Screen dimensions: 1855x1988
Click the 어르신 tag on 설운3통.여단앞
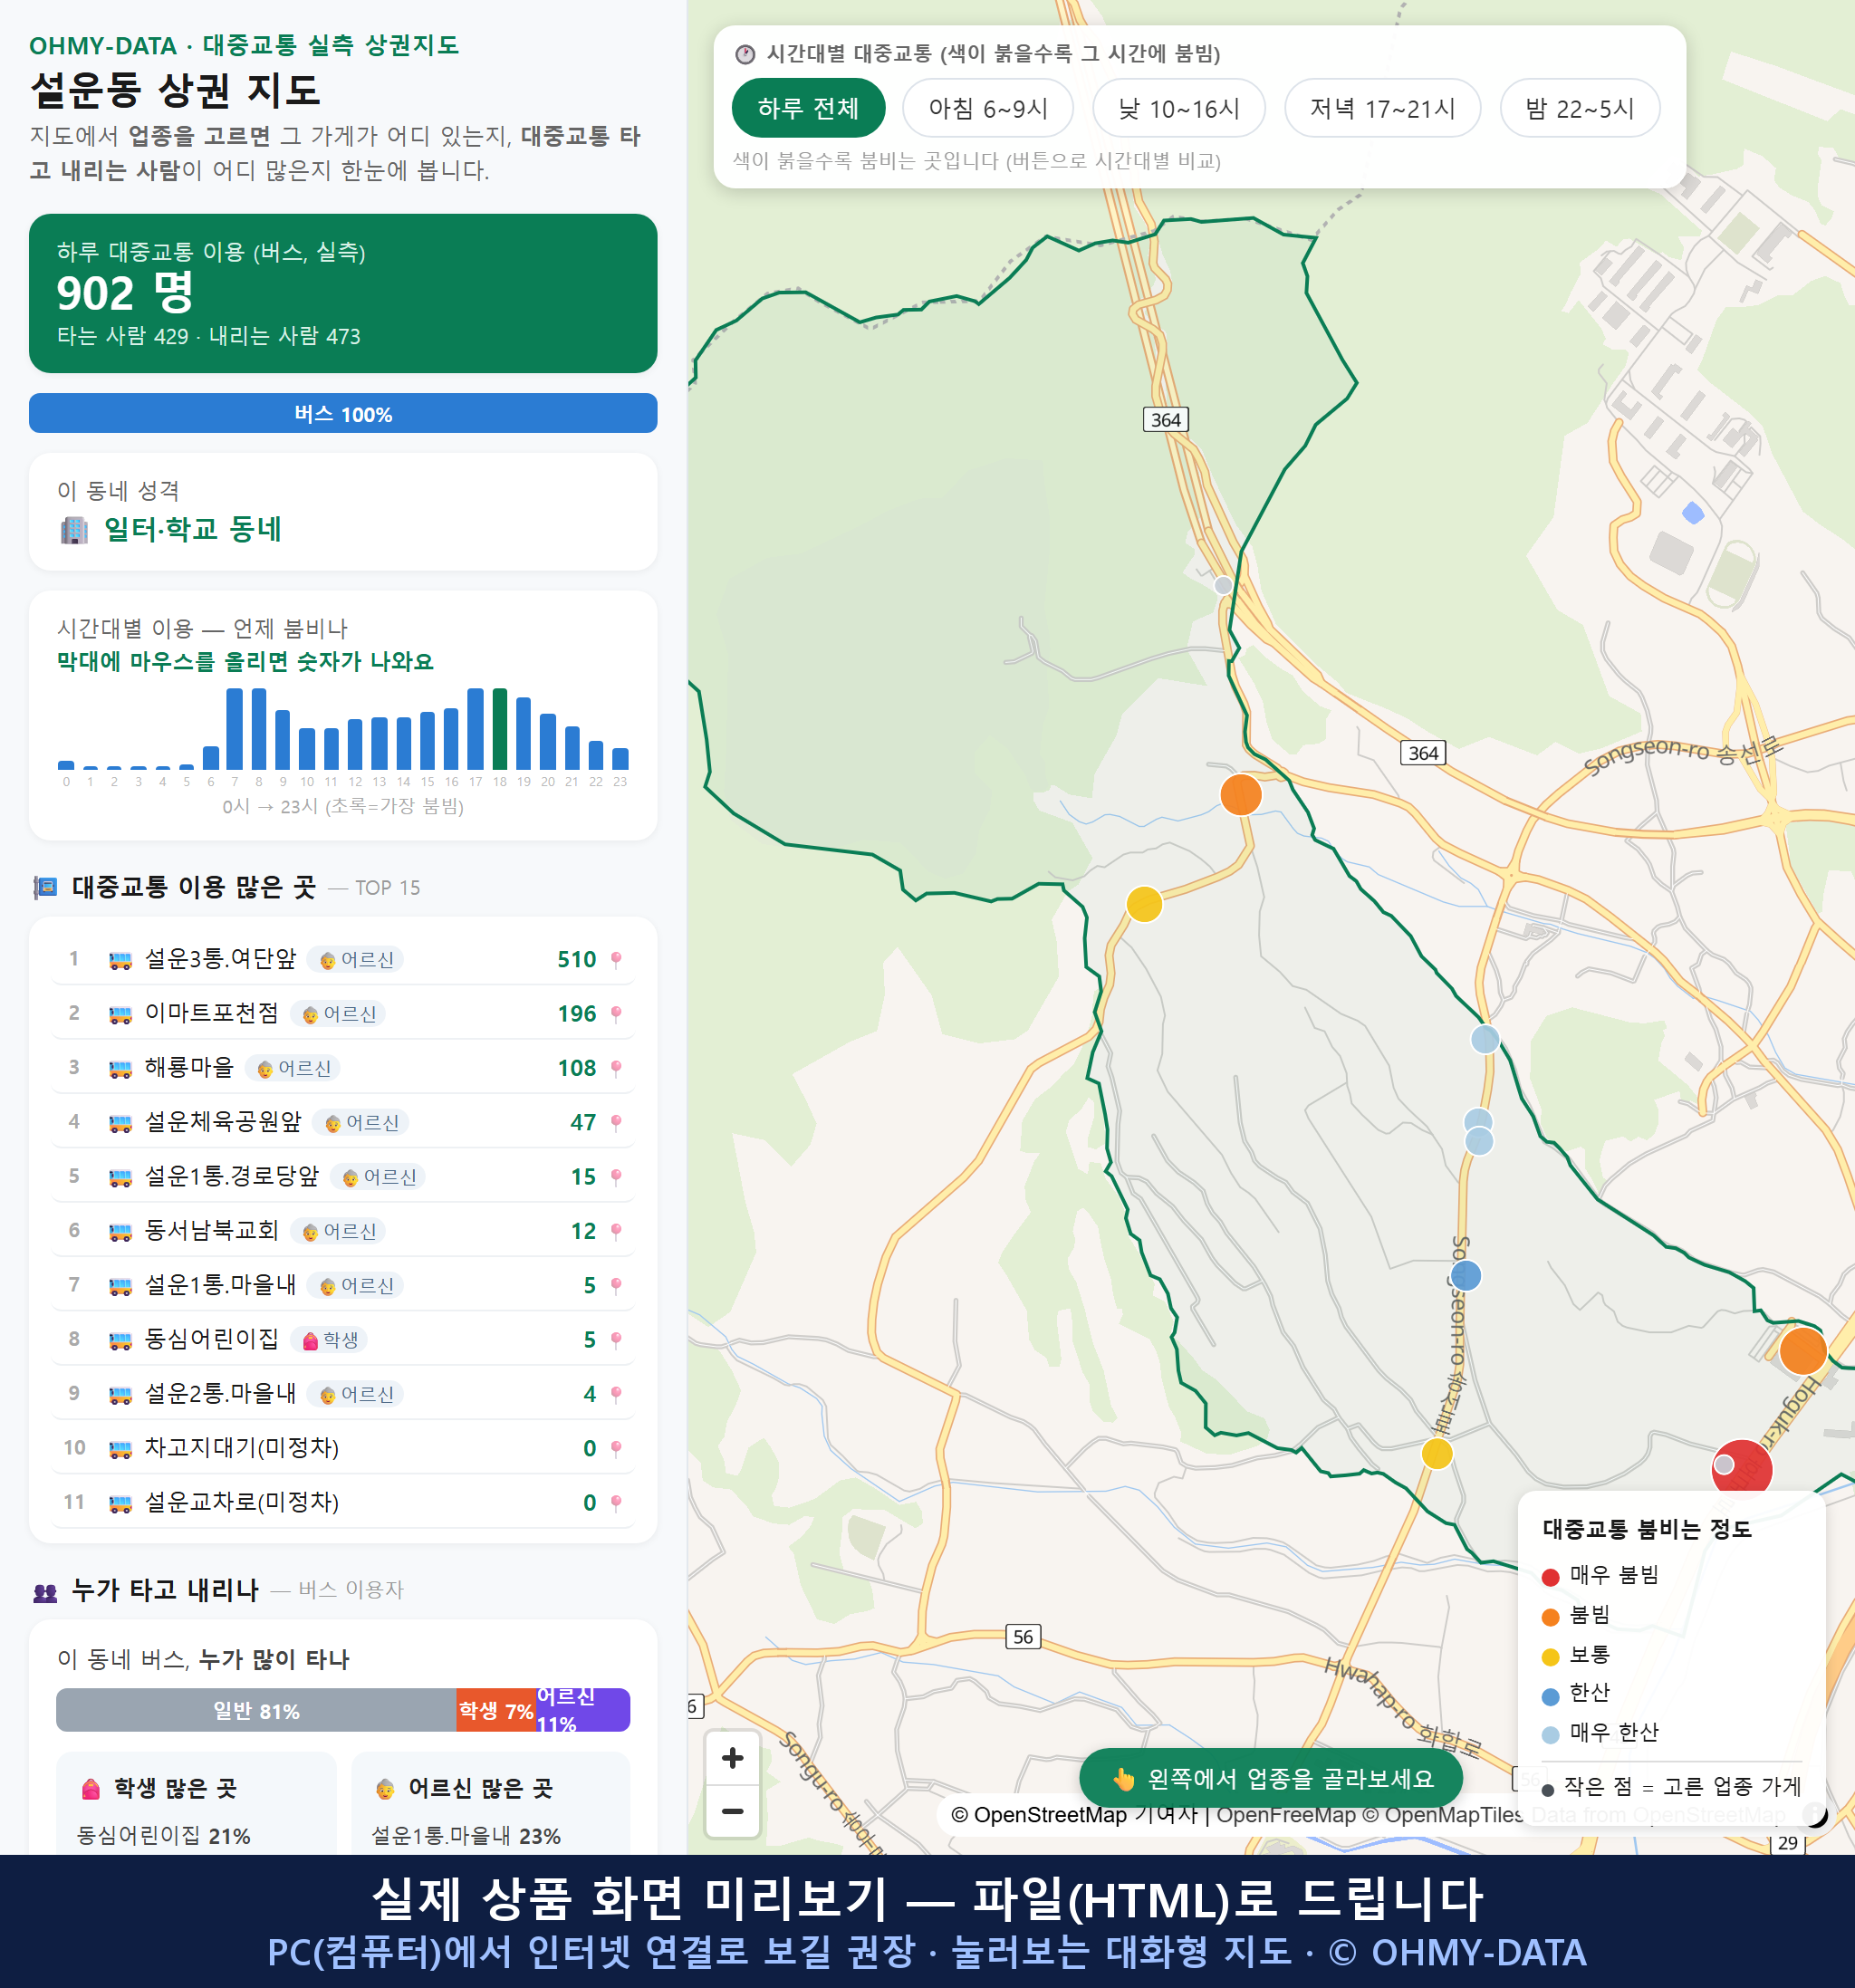pos(356,960)
